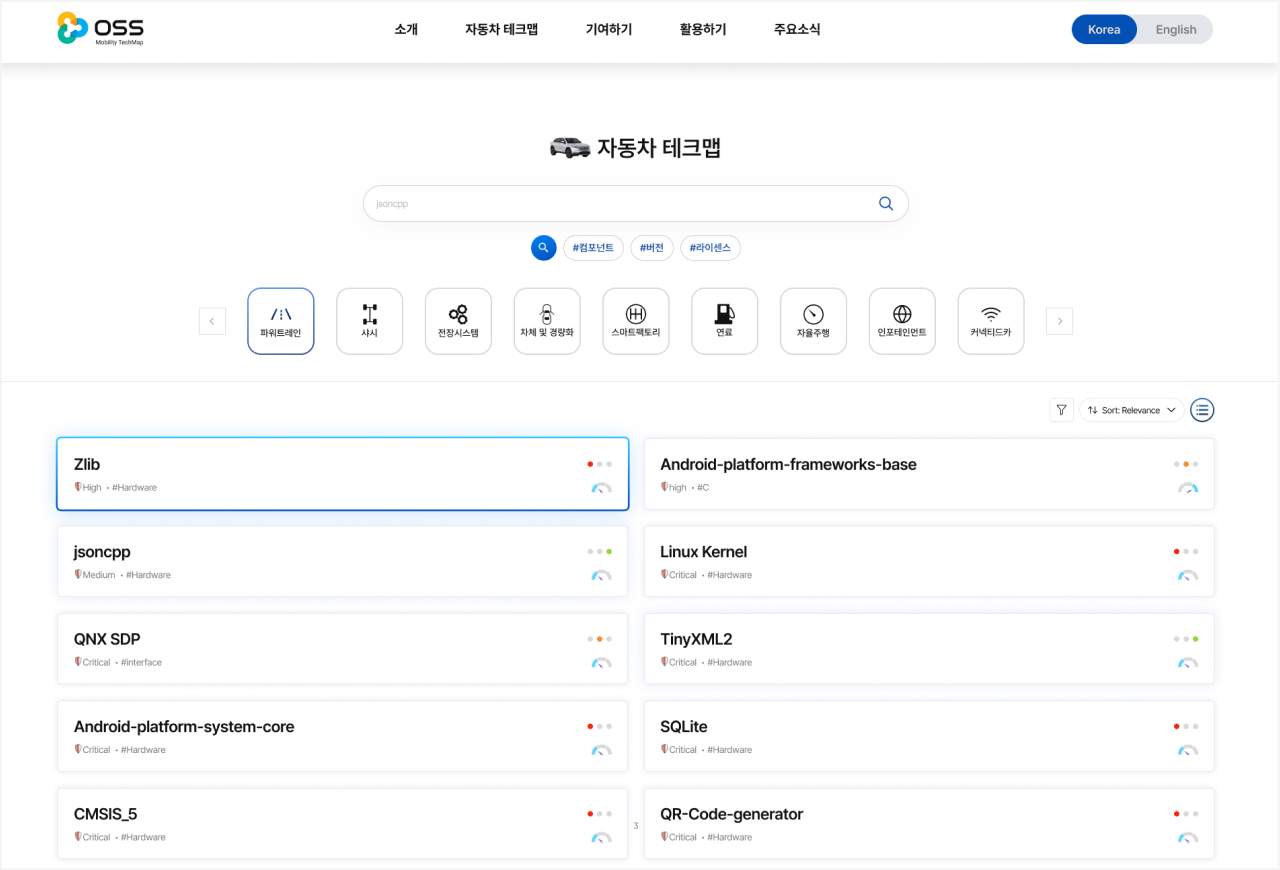Click the #버전 tag button

652,248
